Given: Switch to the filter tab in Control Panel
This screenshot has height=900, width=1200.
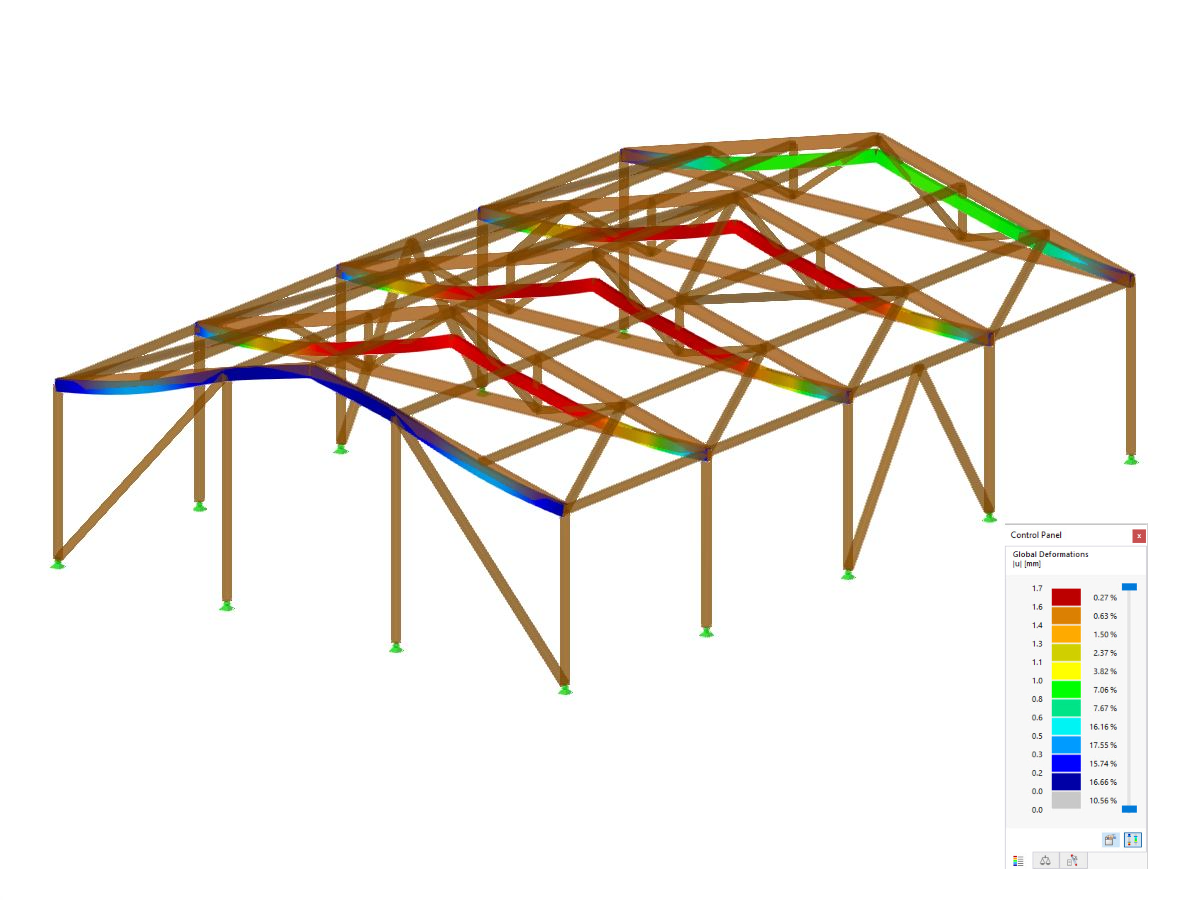Looking at the screenshot, I should pyautogui.click(x=1071, y=861).
